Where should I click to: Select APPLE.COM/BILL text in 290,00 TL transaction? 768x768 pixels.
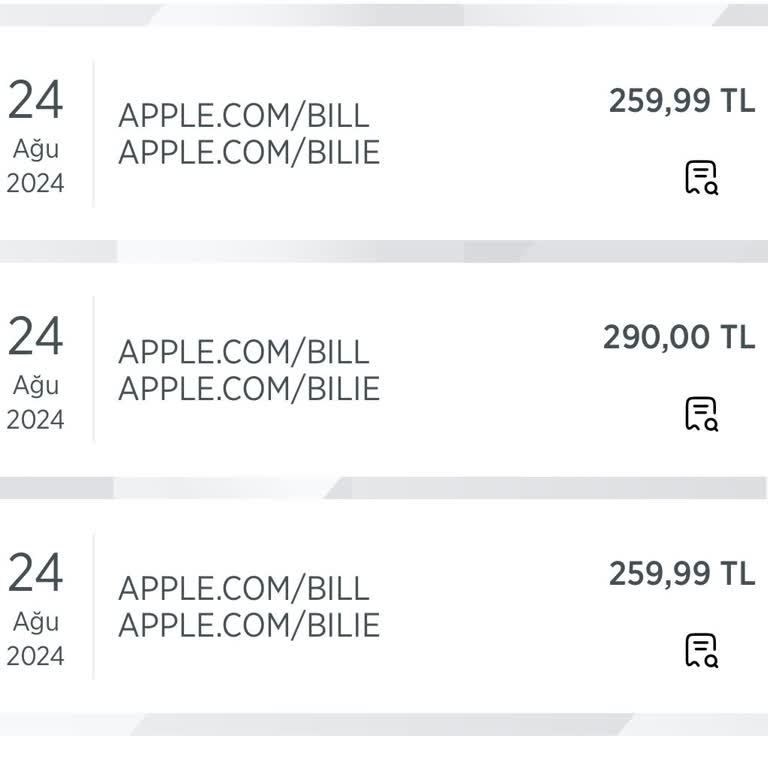point(244,352)
